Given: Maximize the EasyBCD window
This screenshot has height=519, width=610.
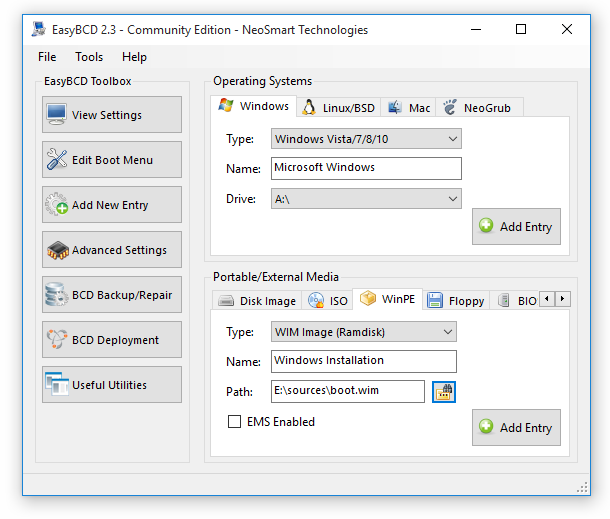Looking at the screenshot, I should 521,30.
